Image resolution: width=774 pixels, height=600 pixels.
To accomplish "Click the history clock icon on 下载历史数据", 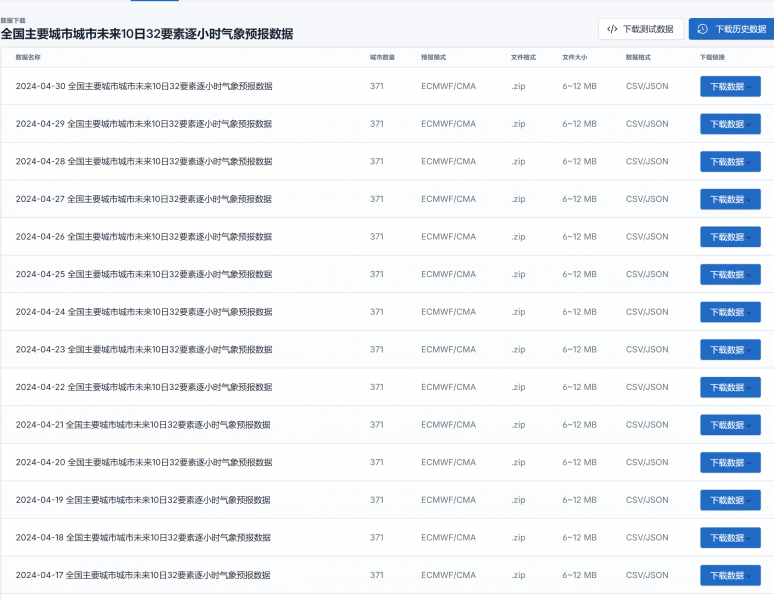I will point(703,29).
